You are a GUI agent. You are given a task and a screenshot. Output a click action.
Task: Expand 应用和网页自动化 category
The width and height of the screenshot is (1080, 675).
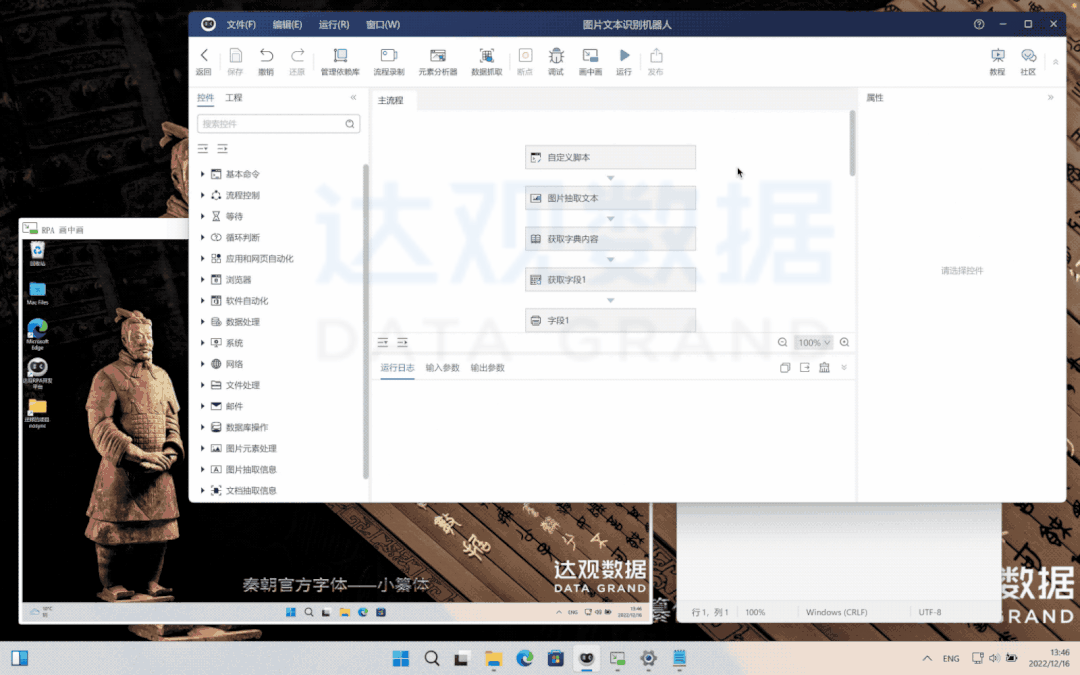(202, 258)
